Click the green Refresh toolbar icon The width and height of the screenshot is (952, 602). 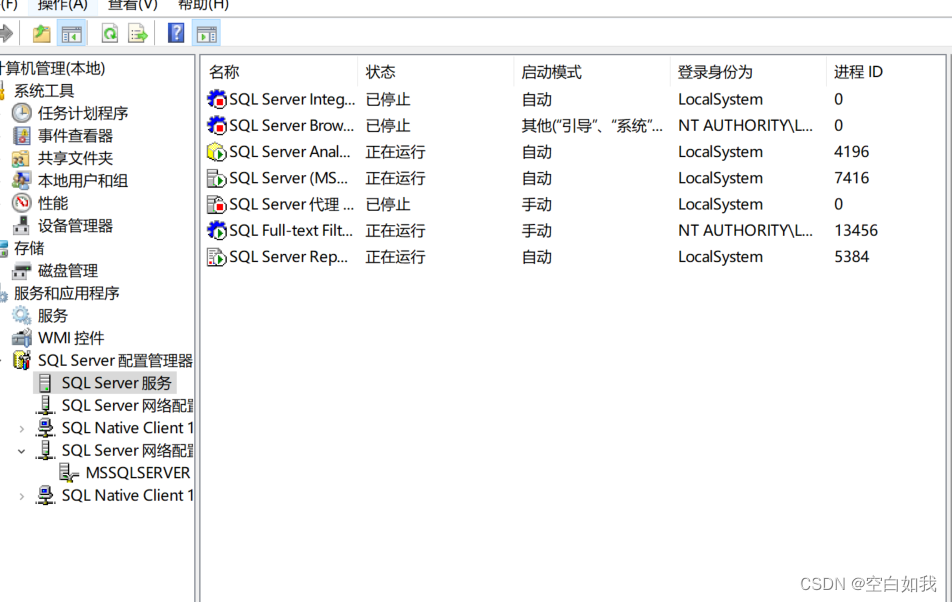click(x=109, y=33)
